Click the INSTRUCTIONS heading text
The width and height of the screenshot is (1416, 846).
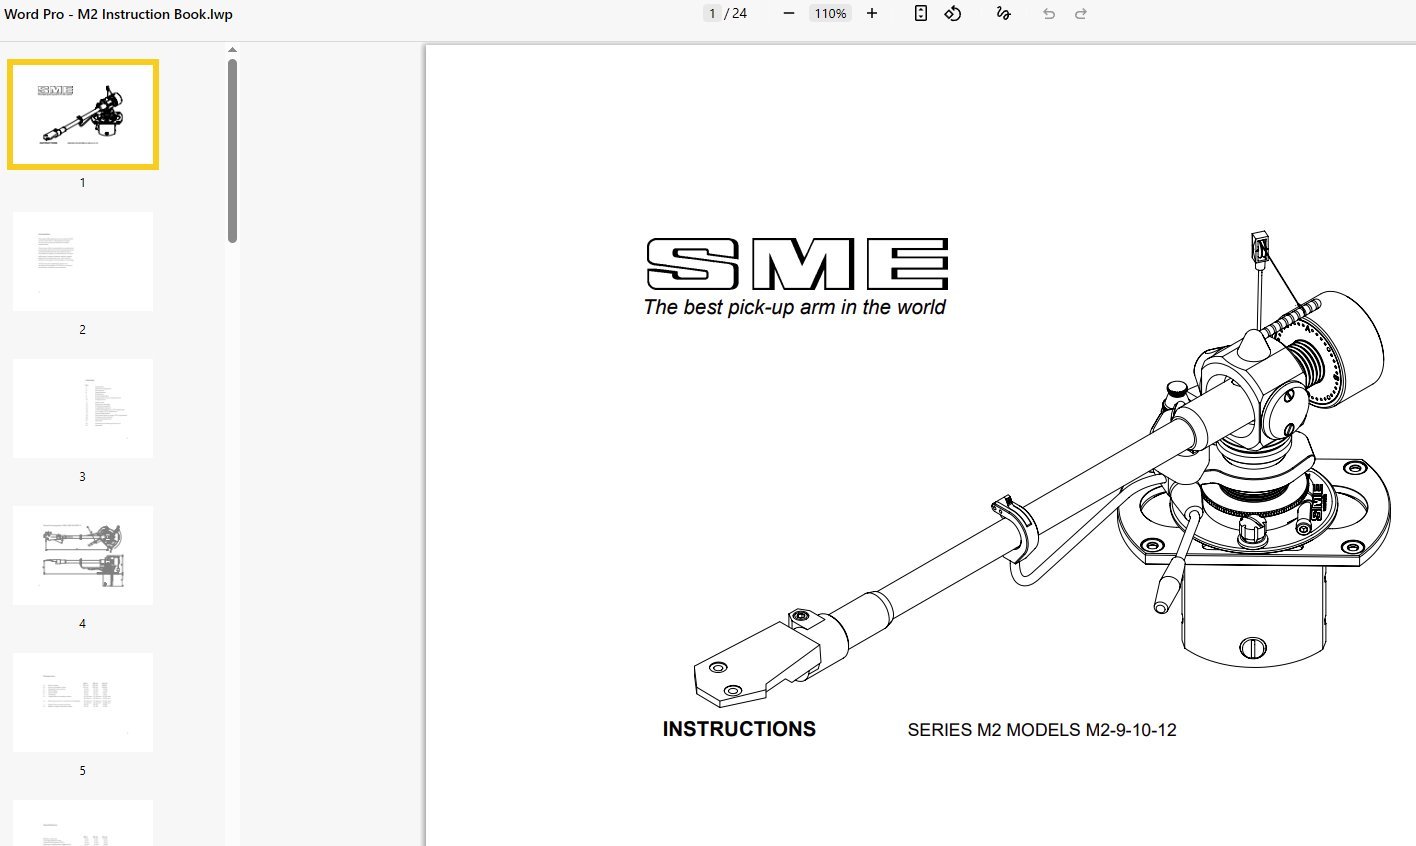pyautogui.click(x=739, y=729)
